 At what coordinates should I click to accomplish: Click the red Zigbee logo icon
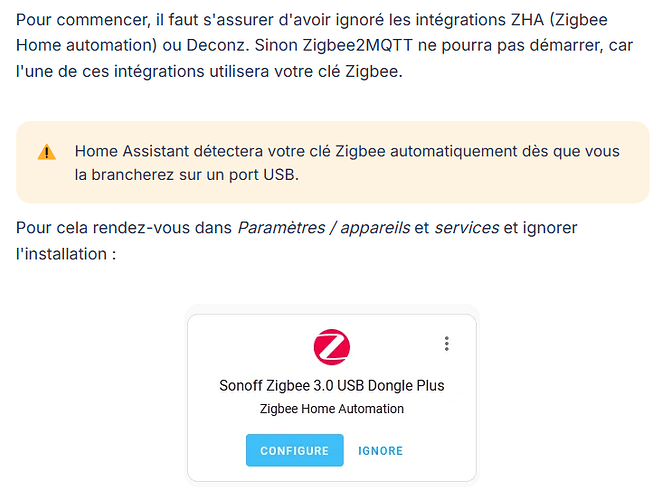coord(332,347)
